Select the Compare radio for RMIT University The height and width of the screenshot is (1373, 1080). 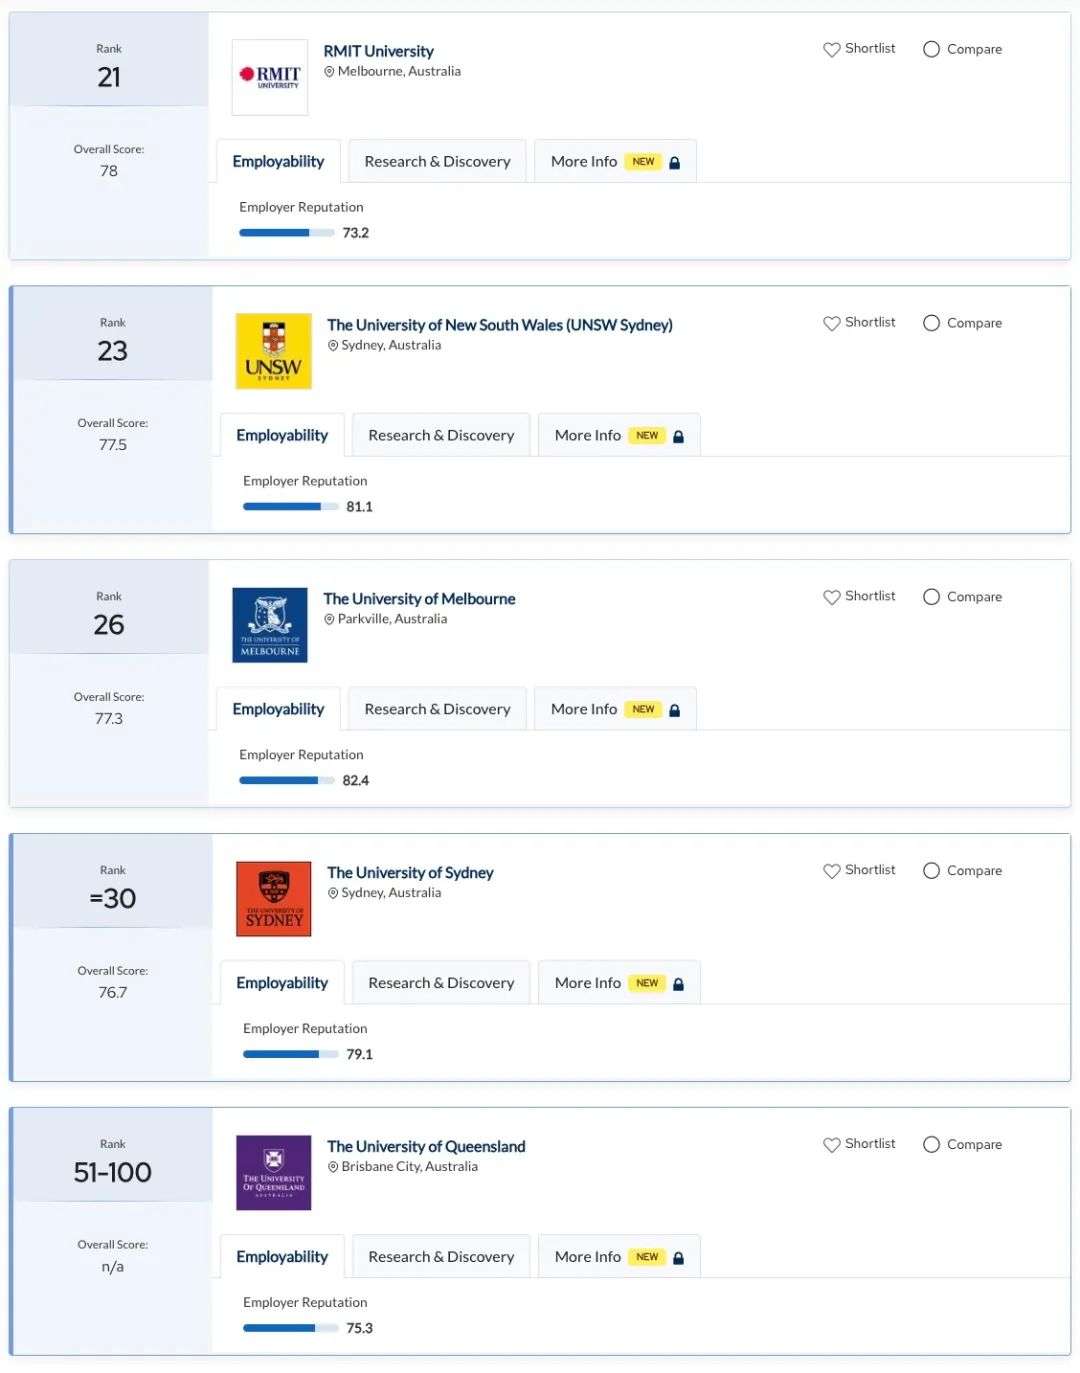(x=931, y=49)
